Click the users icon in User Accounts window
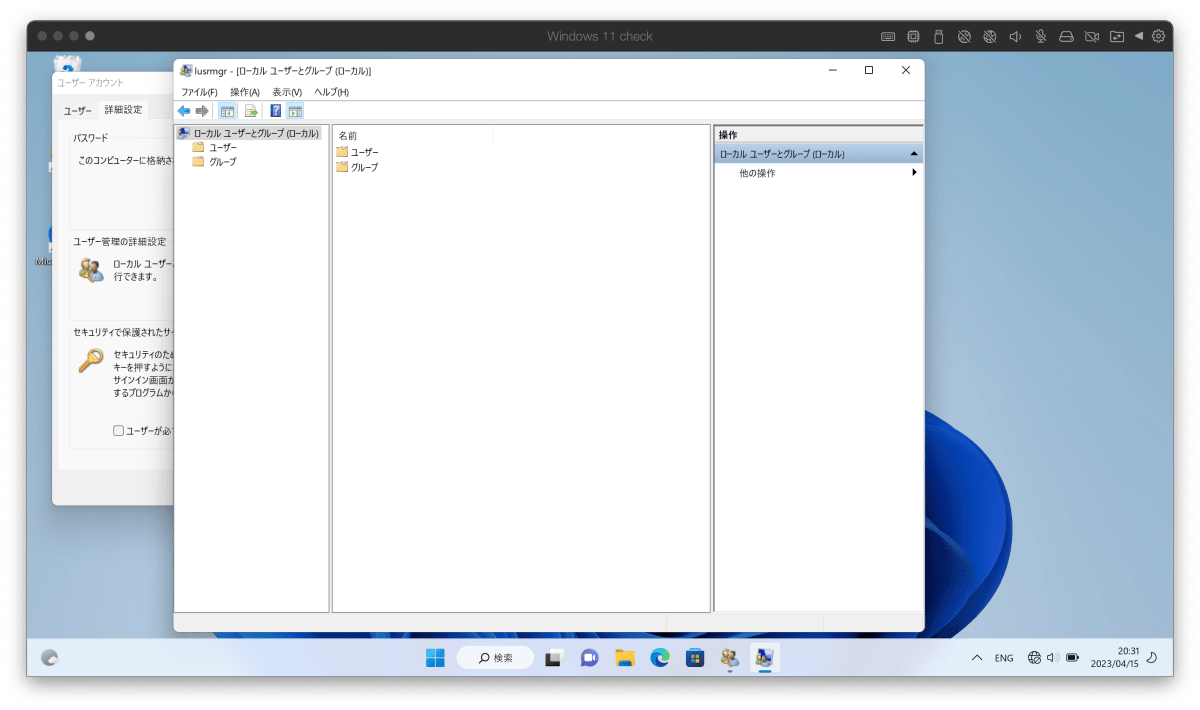This screenshot has height=710, width=1200. click(91, 270)
